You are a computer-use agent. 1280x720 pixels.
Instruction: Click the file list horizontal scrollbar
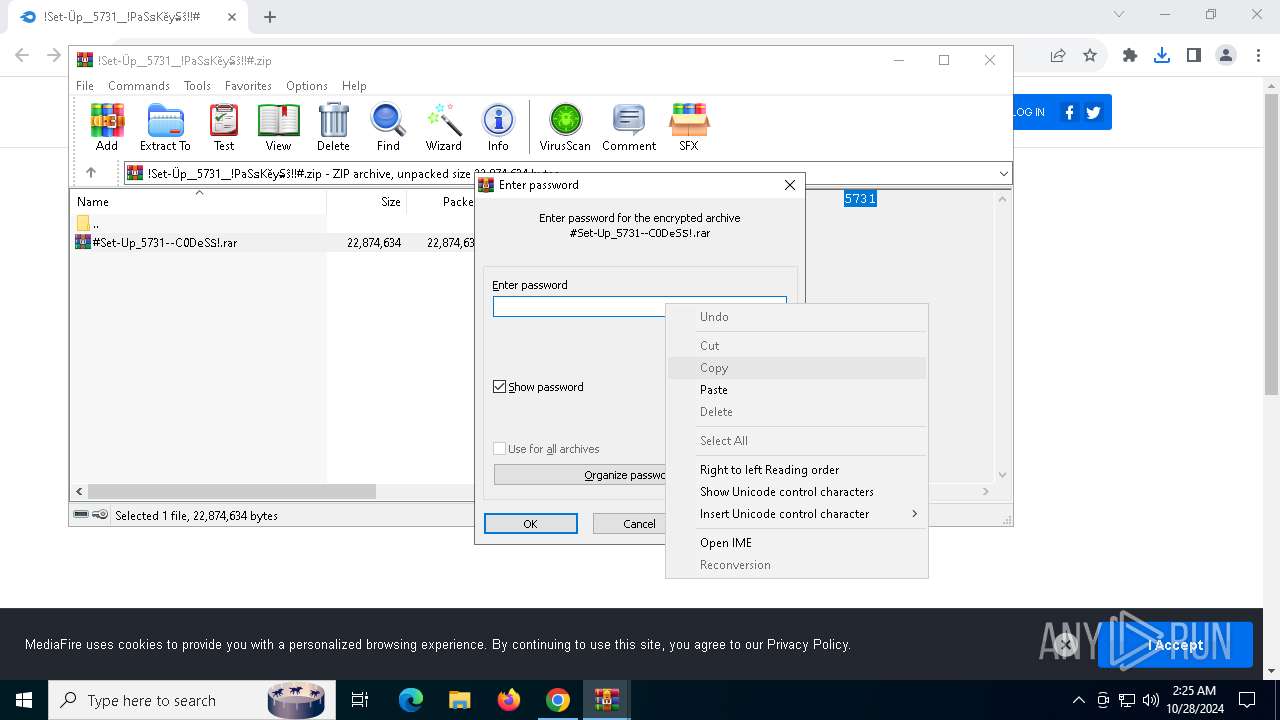click(x=232, y=491)
